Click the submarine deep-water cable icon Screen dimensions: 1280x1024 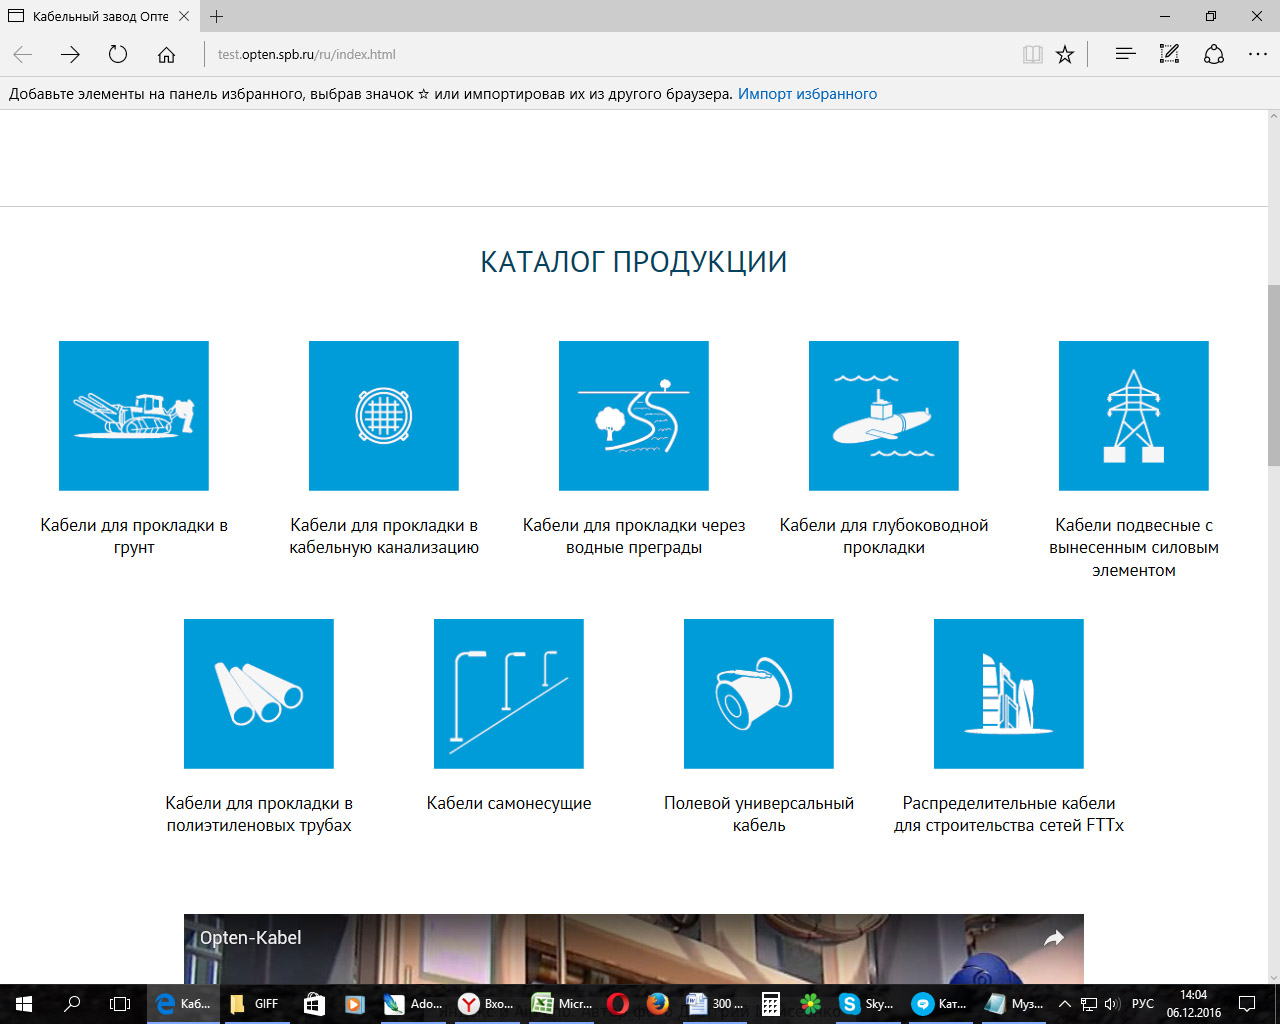(x=884, y=416)
